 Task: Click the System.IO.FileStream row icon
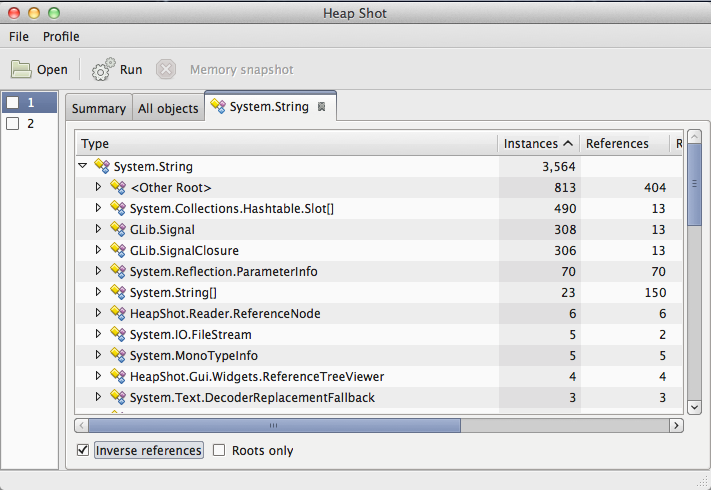[118, 334]
